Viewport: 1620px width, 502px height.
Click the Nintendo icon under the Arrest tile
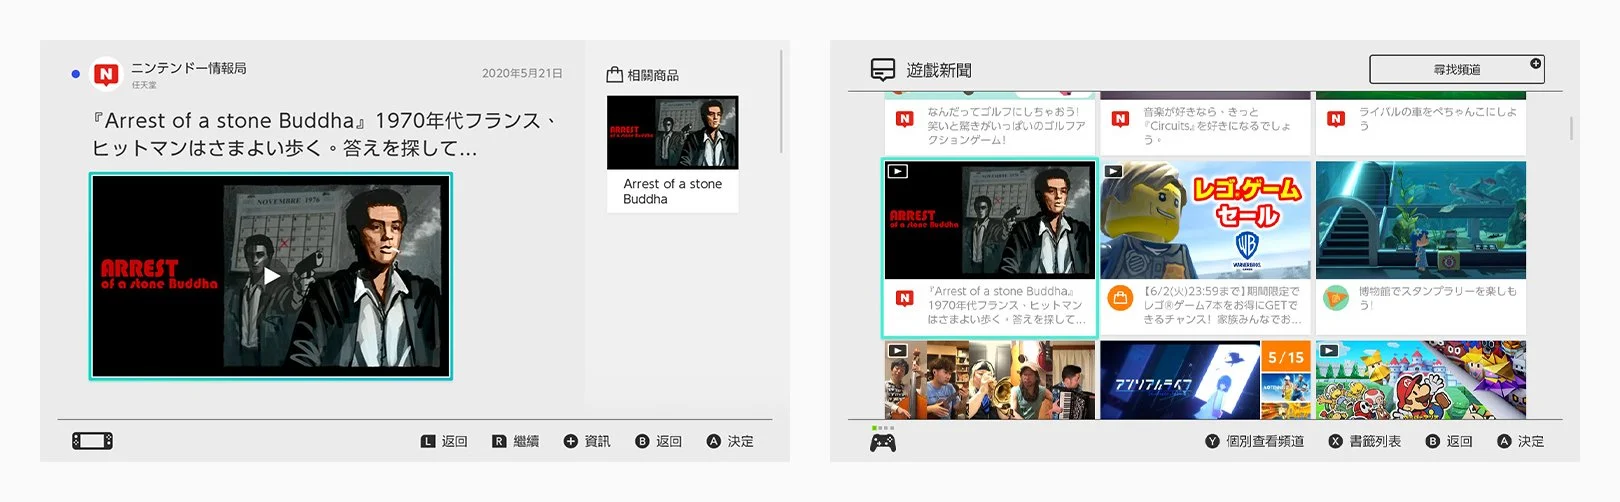905,298
